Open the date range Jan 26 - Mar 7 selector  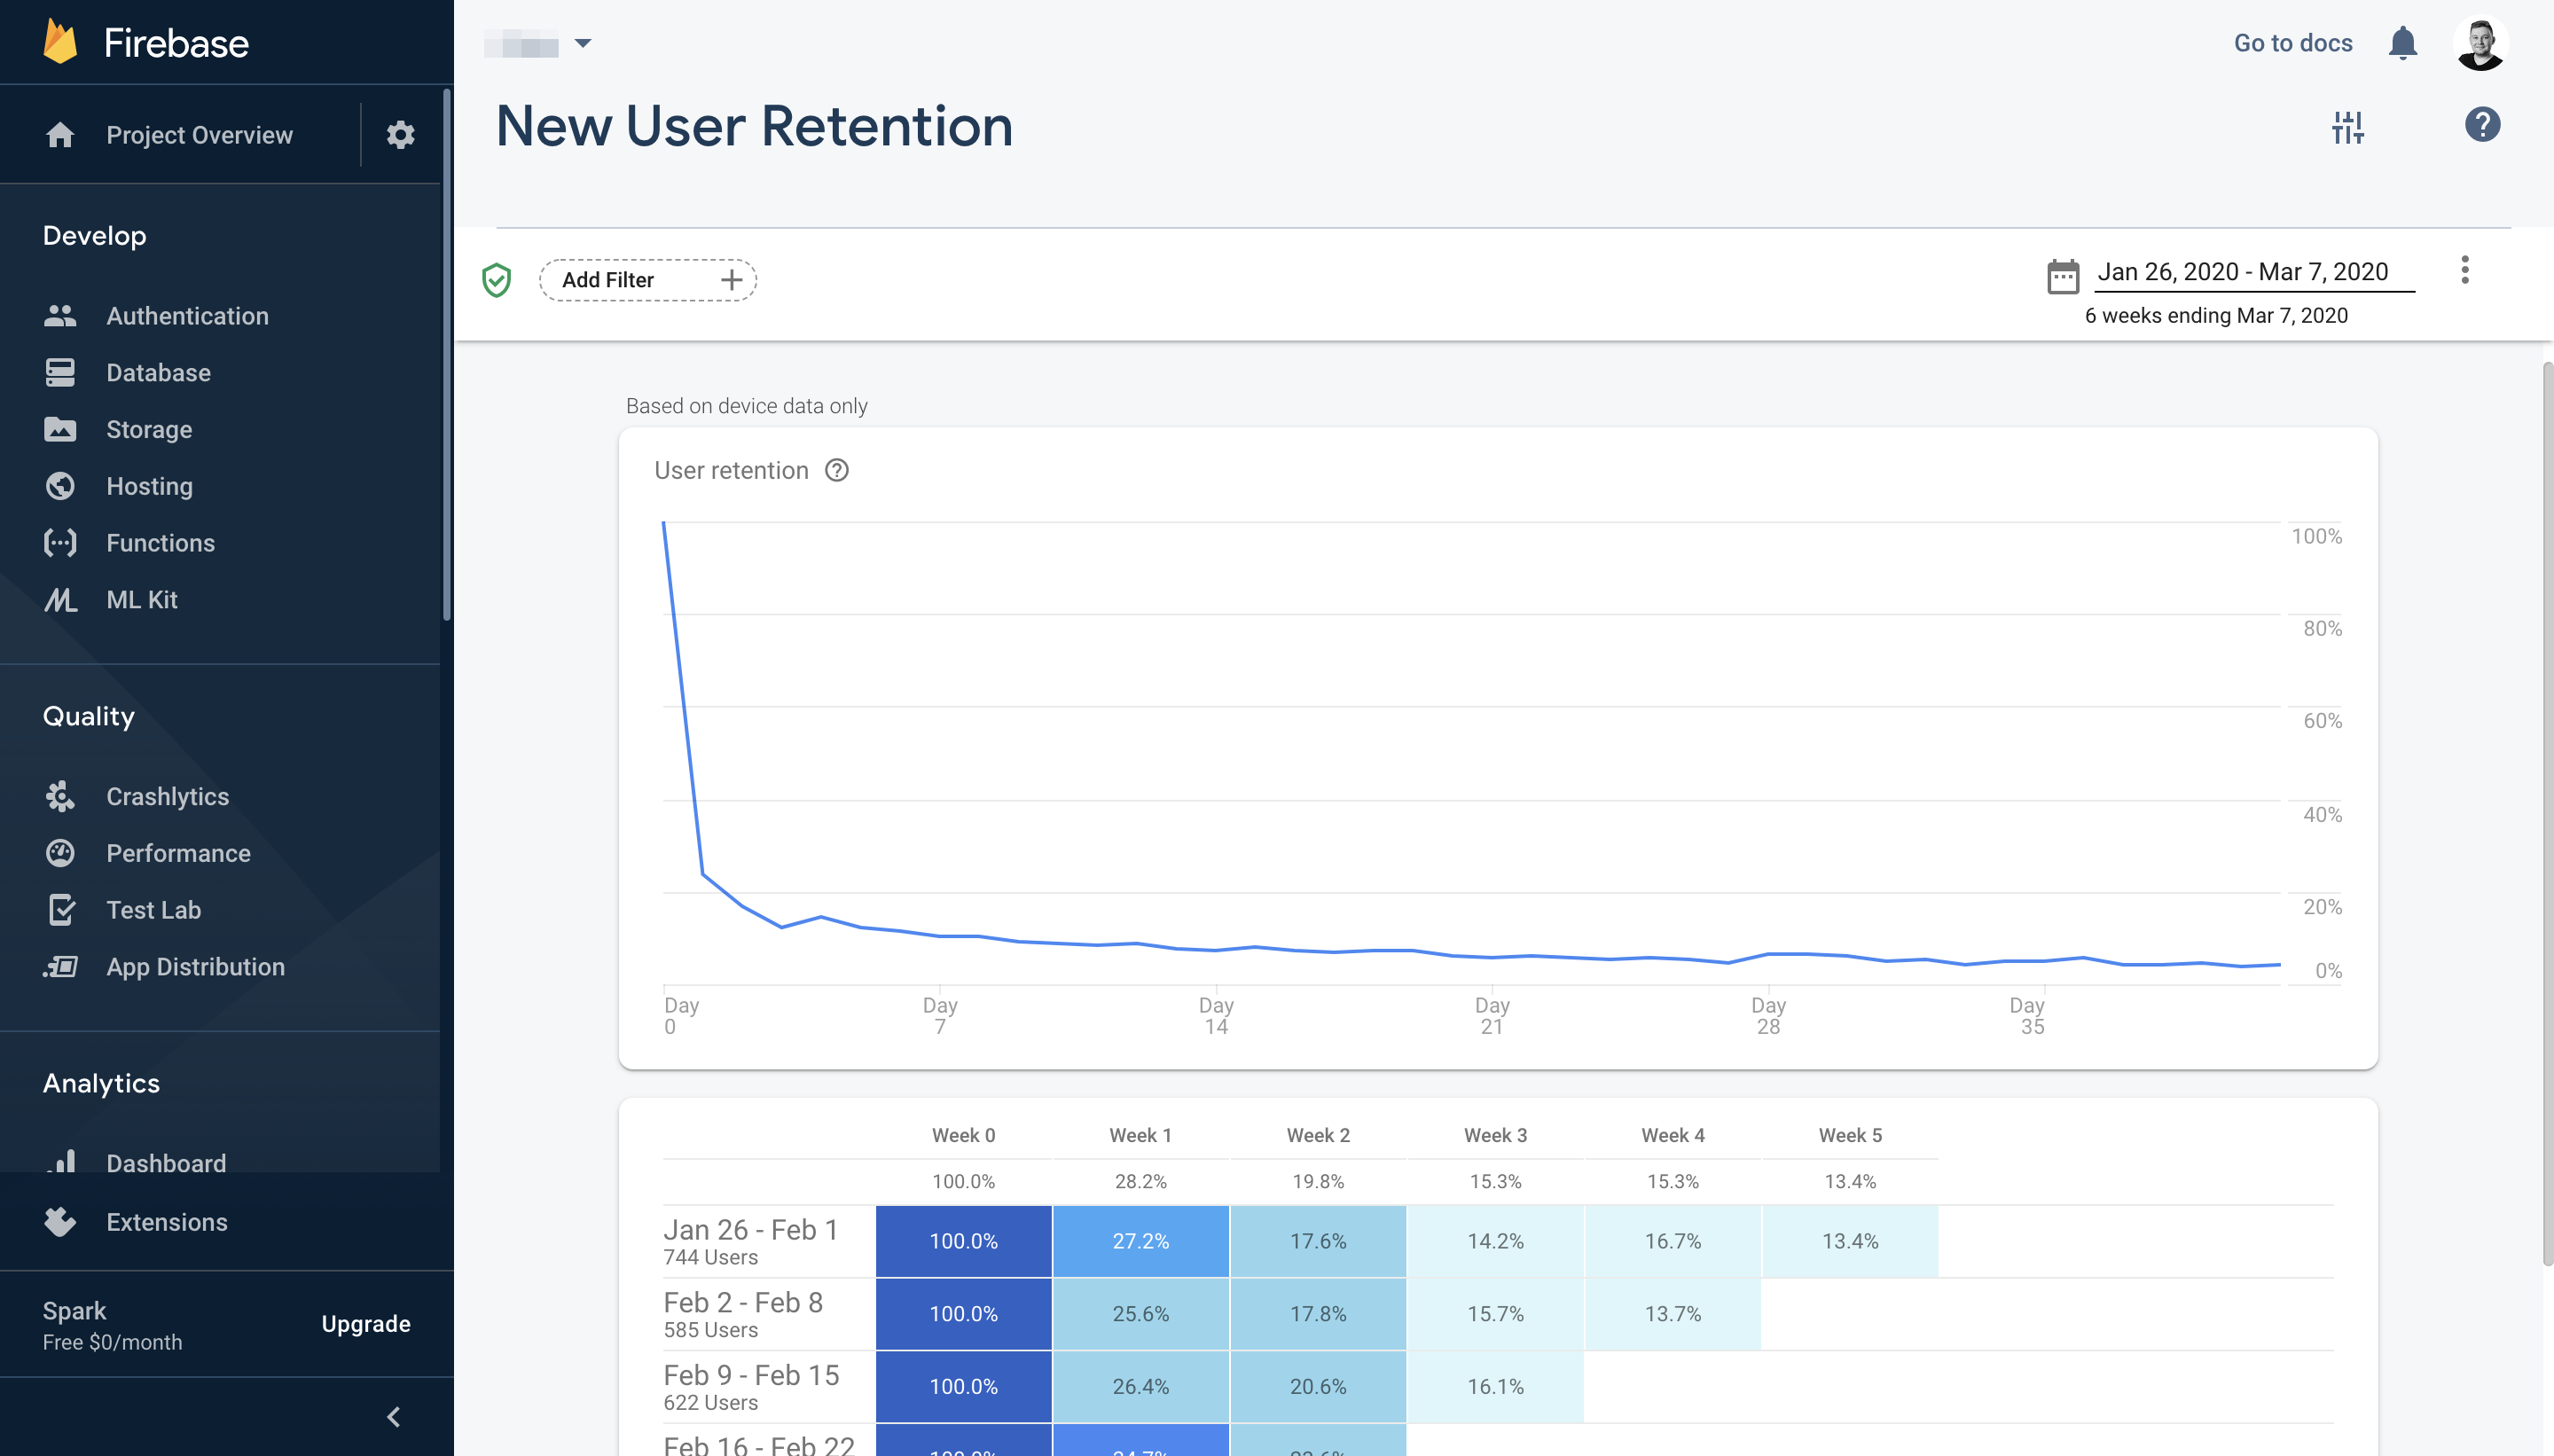point(2242,272)
